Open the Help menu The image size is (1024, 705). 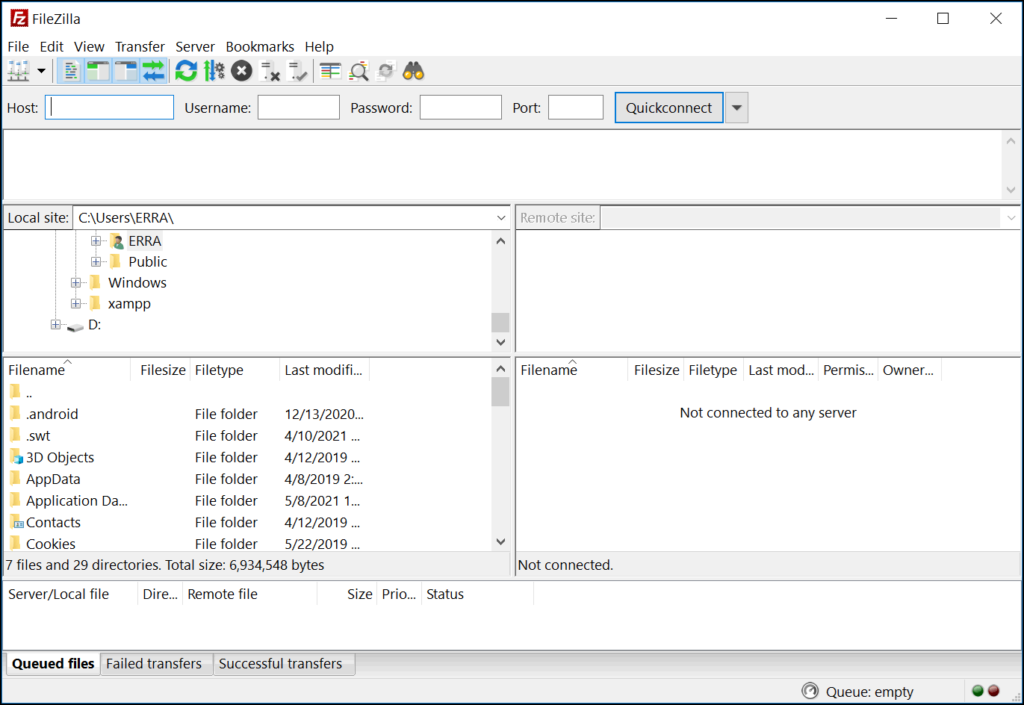point(319,47)
